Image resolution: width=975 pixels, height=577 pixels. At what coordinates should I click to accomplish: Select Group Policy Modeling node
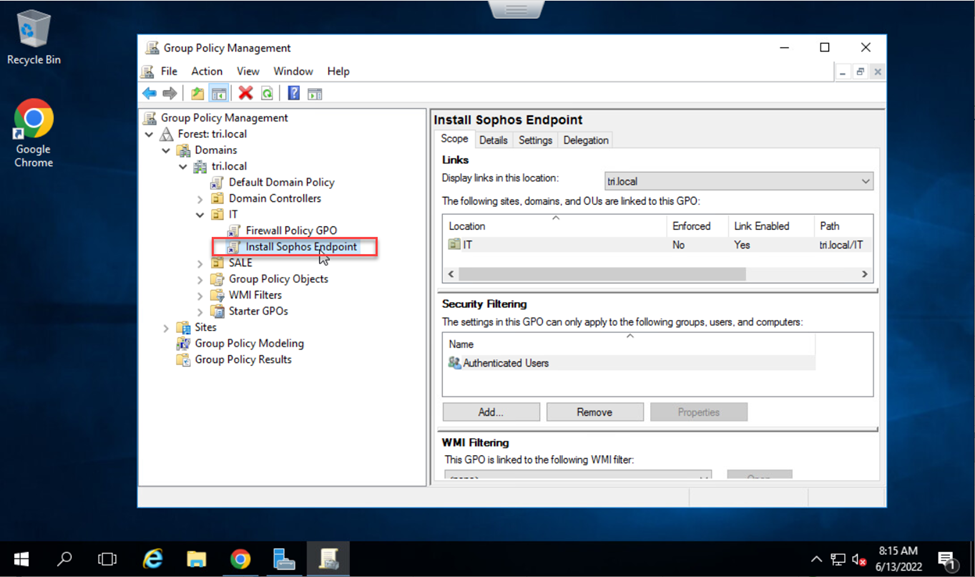click(249, 343)
